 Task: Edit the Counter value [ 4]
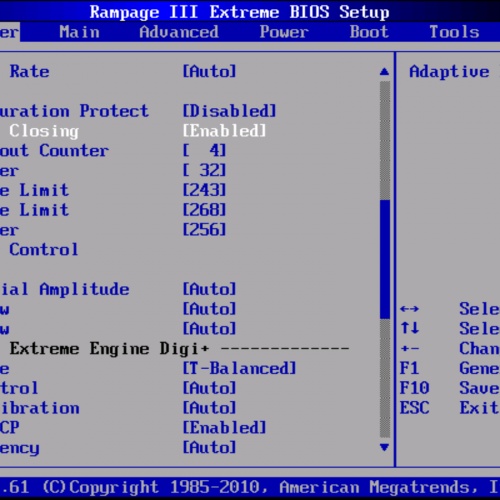tap(204, 151)
